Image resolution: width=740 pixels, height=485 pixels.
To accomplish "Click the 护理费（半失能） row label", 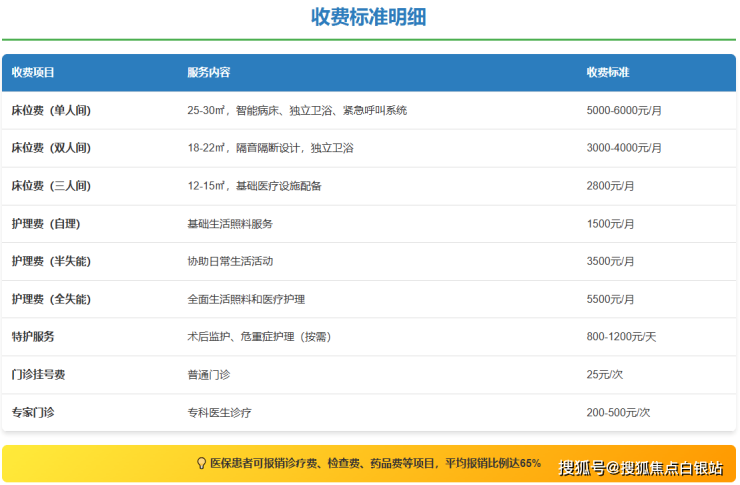I will point(51,261).
